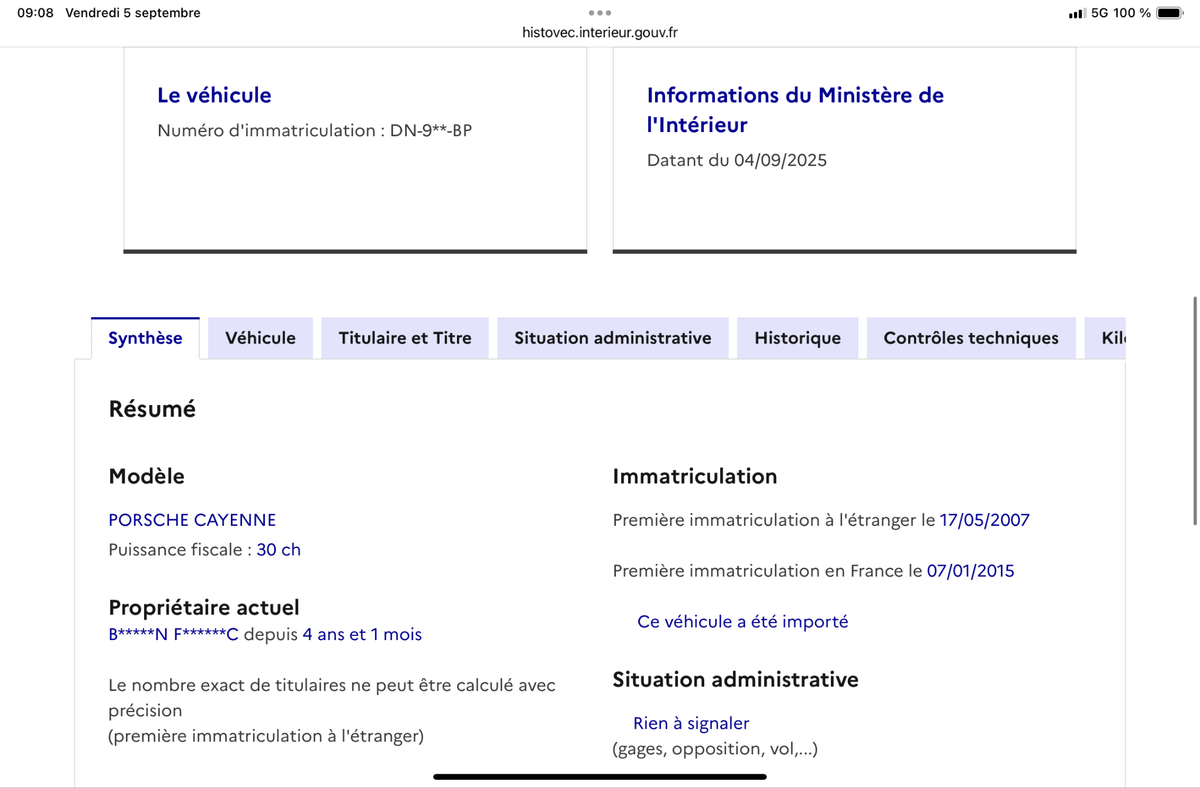The height and width of the screenshot is (788, 1200).
Task: Tap the page vertical scrollbar
Action: (x=1195, y=410)
